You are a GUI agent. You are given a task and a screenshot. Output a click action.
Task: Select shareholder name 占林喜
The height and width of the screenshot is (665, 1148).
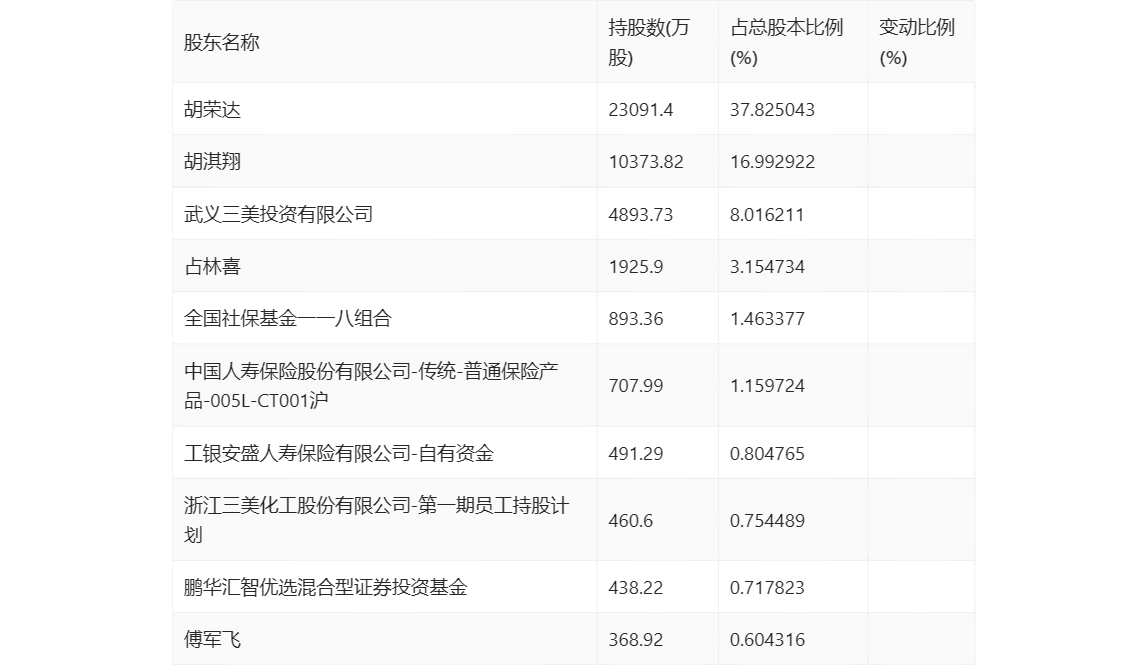212,267
